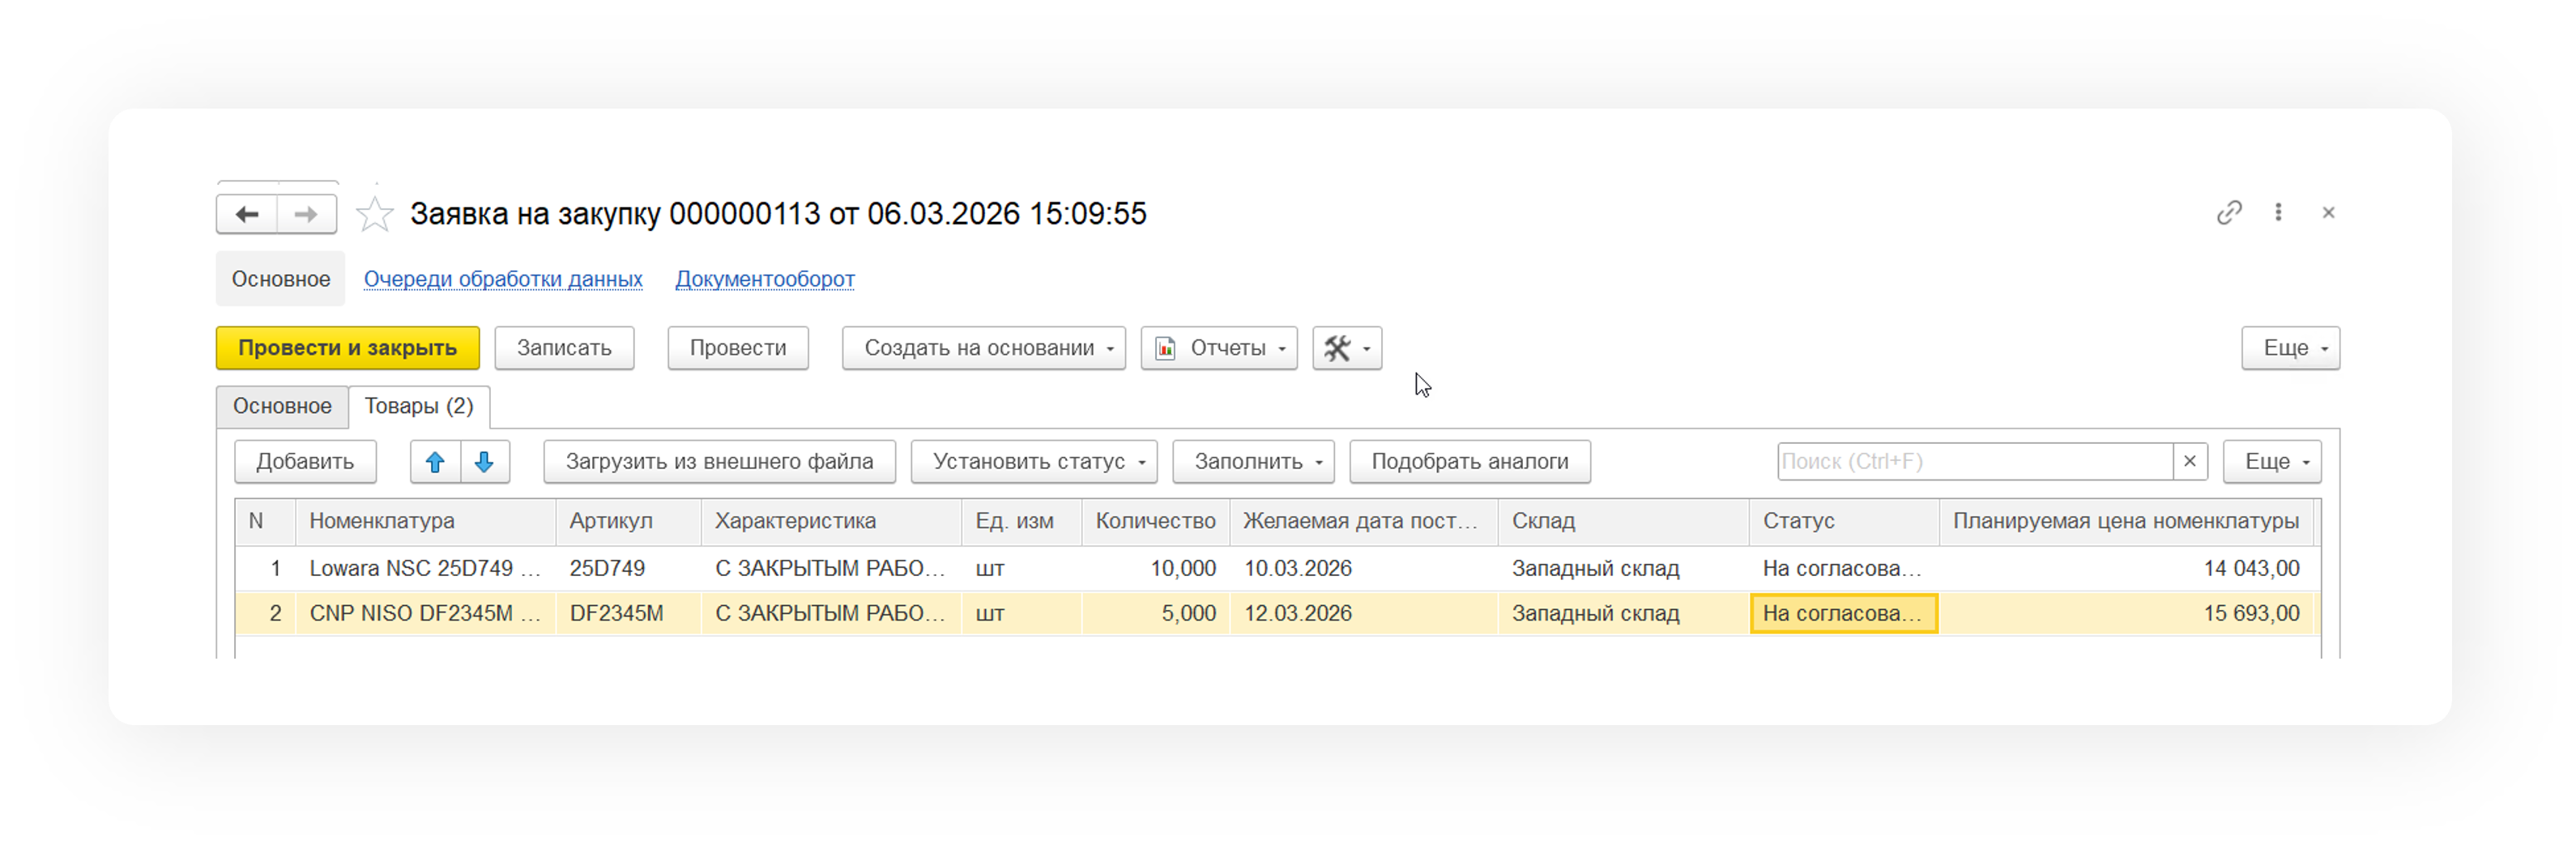Click into the Поиск search field
2576x849 pixels.
point(1973,461)
